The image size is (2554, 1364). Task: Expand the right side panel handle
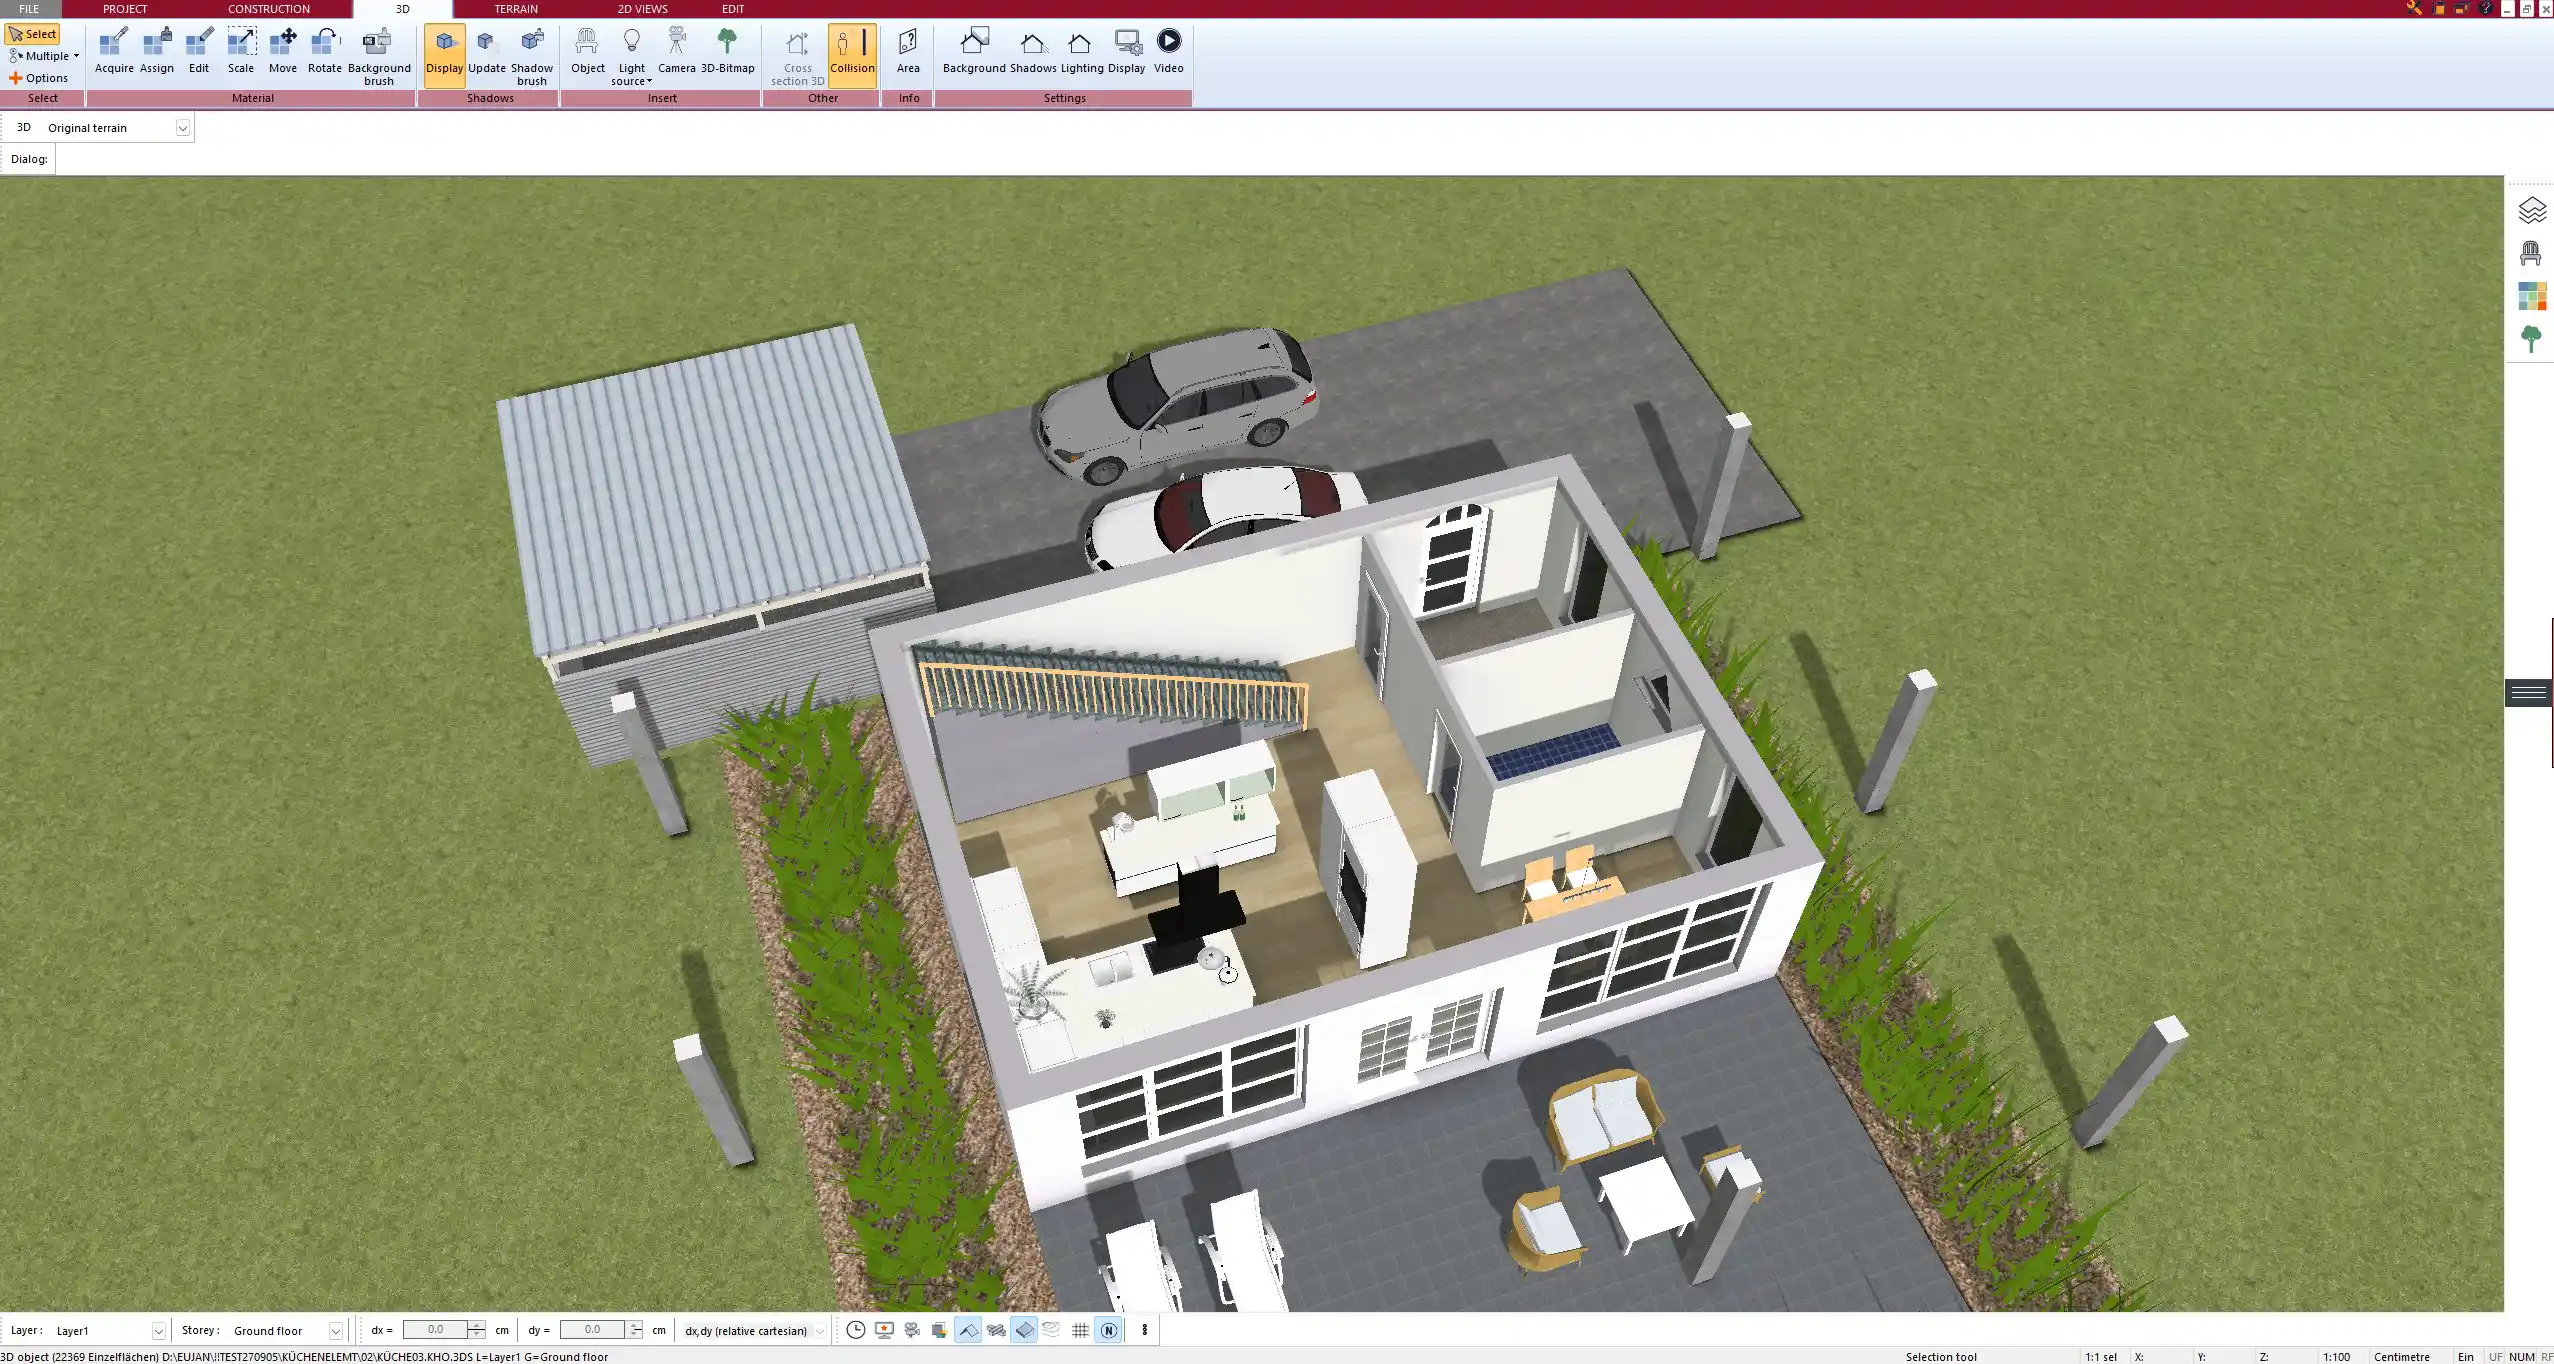[2528, 693]
